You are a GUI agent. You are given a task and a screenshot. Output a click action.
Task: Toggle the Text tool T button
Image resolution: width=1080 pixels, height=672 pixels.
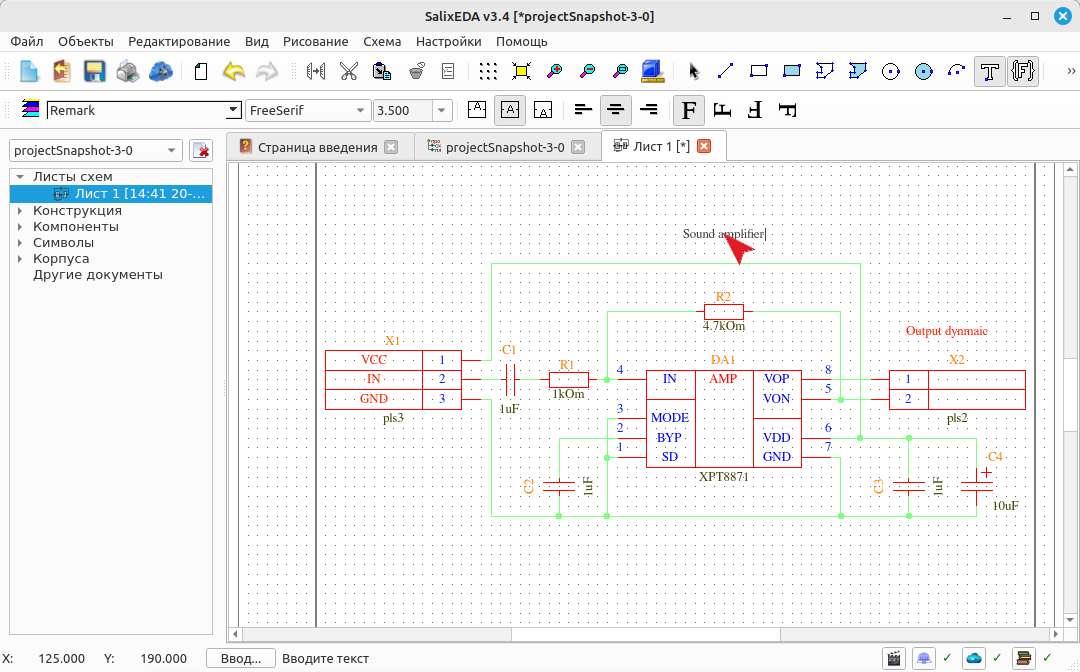coord(990,71)
